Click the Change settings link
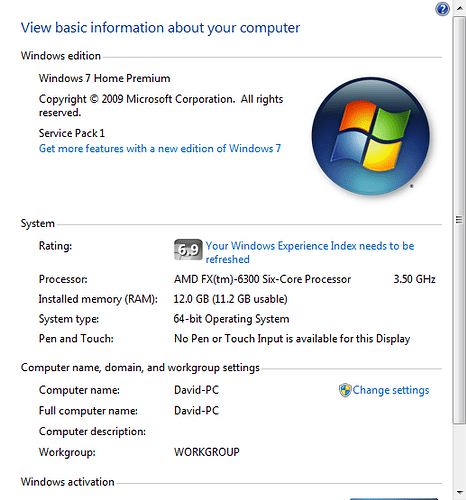The width and height of the screenshot is (466, 500). pos(391,390)
